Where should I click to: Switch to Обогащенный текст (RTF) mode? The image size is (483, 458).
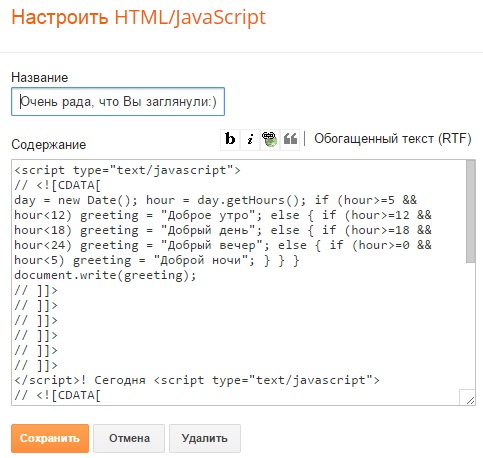click(x=393, y=139)
